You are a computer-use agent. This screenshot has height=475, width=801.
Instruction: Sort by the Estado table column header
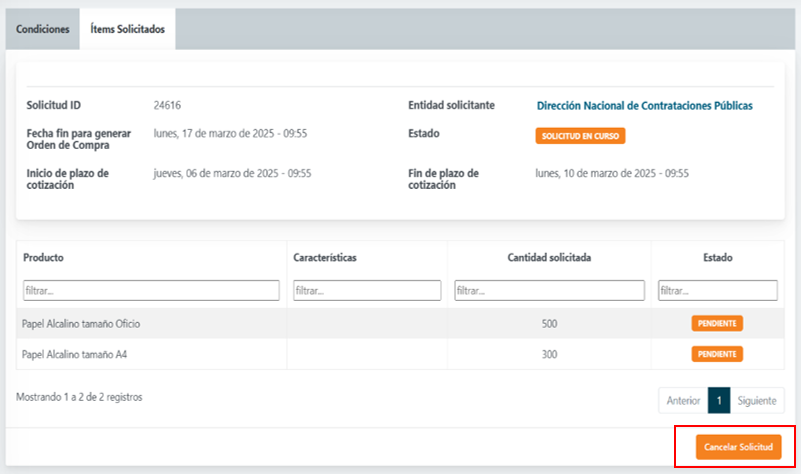click(x=717, y=257)
